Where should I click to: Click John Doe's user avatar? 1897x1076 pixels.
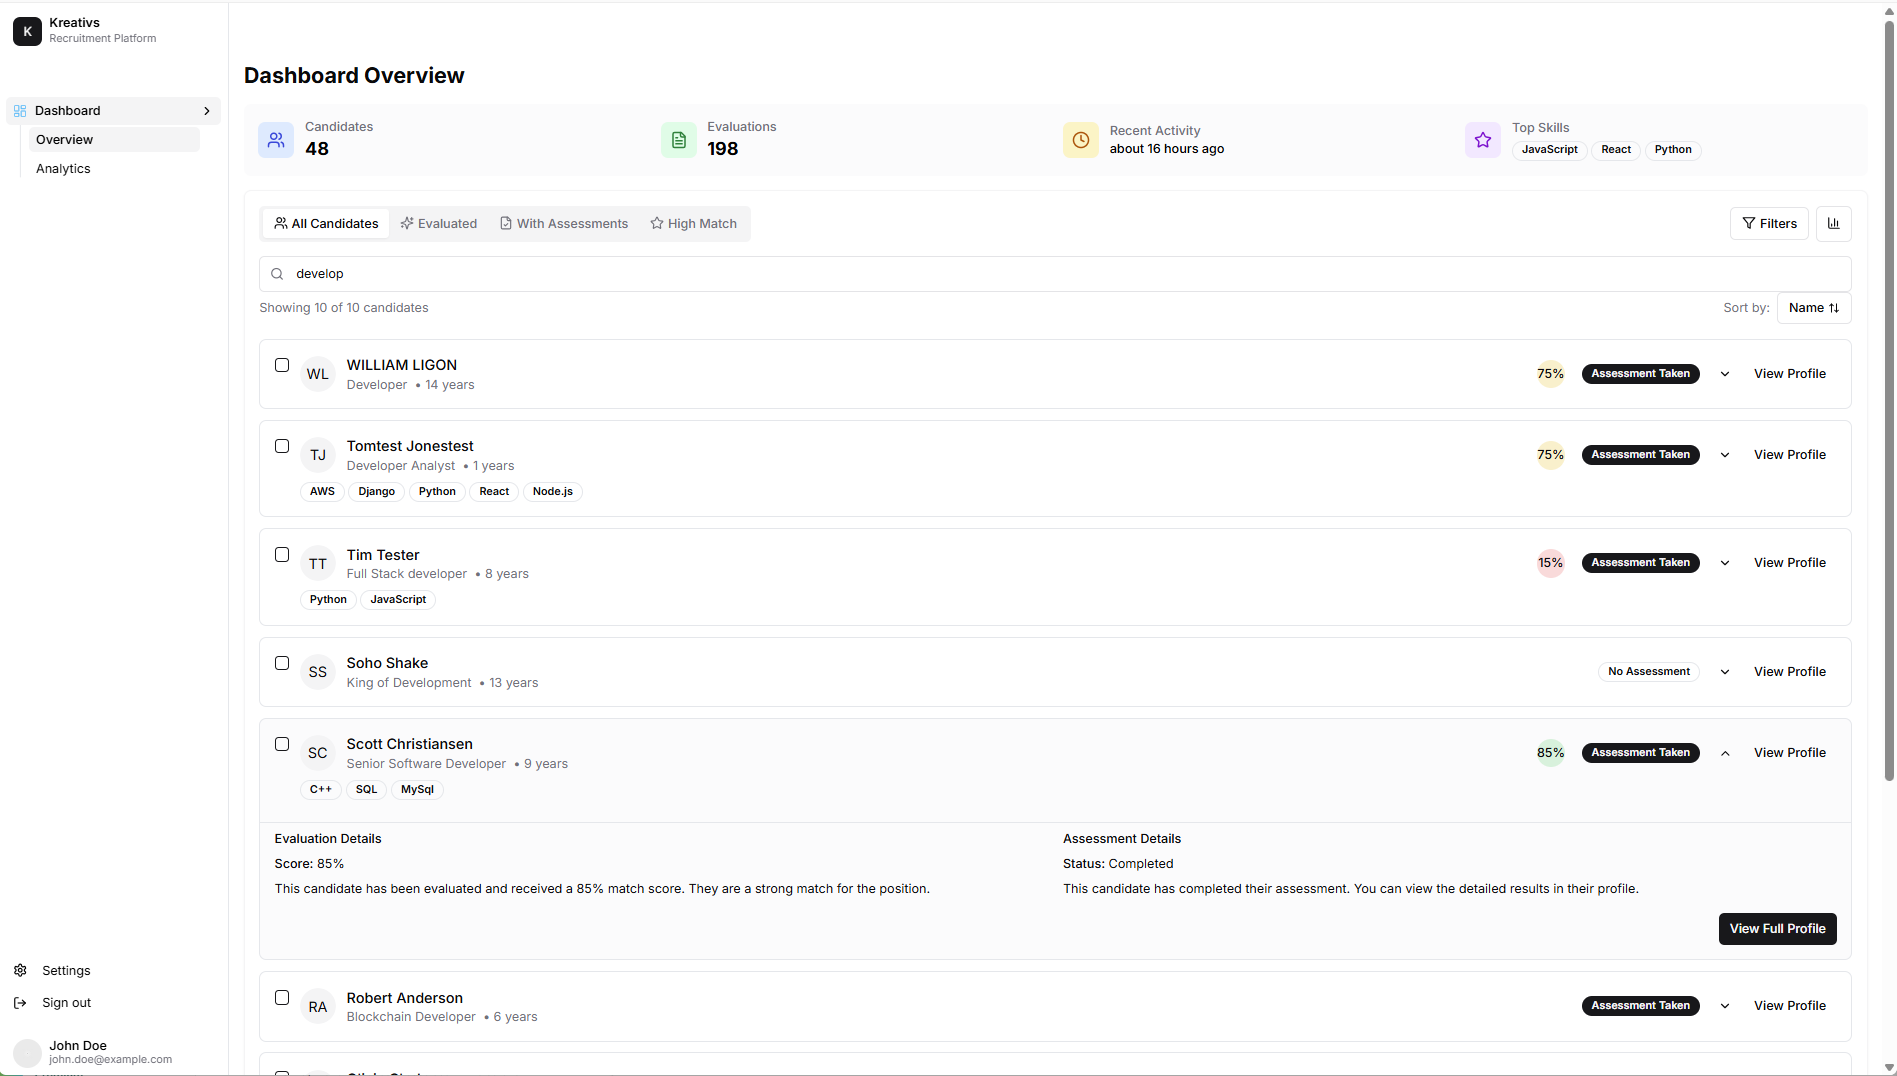click(27, 1052)
